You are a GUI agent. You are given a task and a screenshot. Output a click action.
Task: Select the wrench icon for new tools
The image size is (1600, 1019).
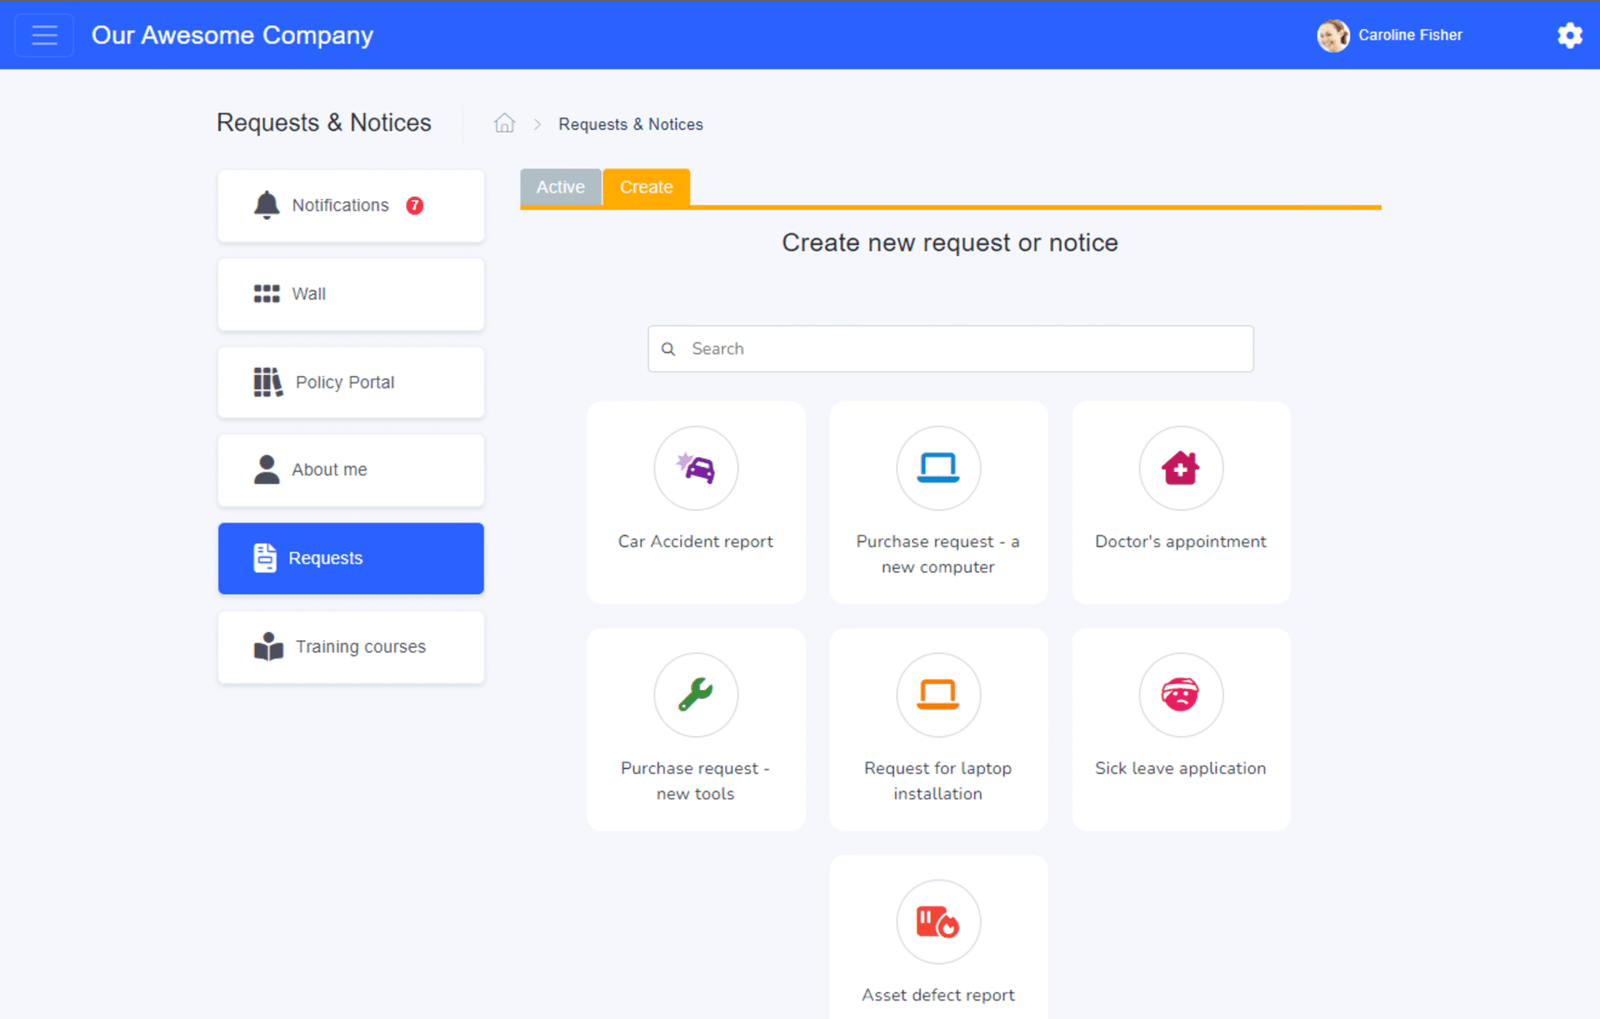pos(696,695)
